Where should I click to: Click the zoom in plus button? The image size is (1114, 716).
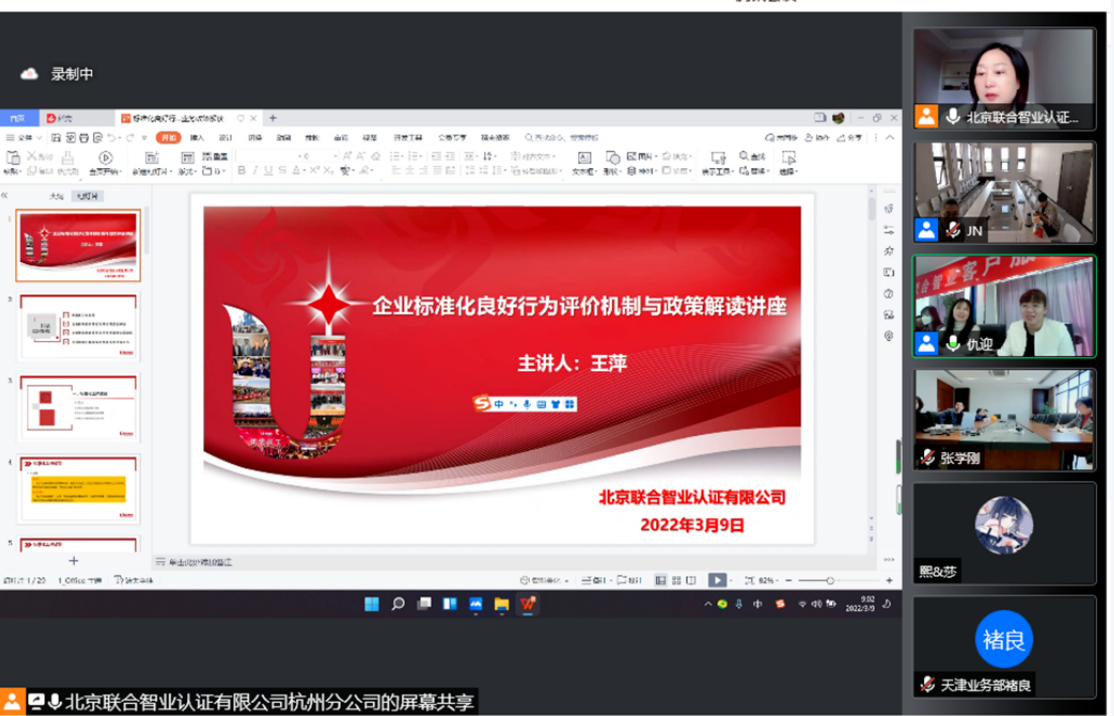(x=889, y=580)
